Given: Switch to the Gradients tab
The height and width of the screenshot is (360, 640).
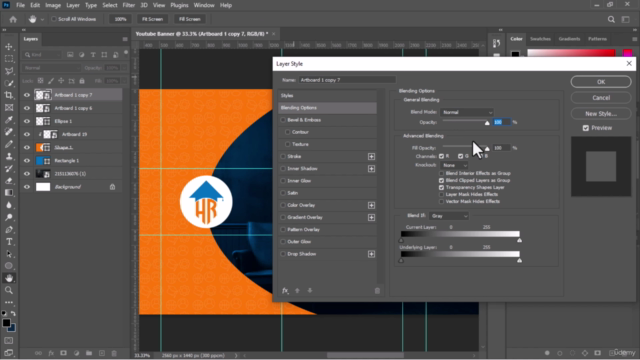Looking at the screenshot, I should tap(569, 39).
